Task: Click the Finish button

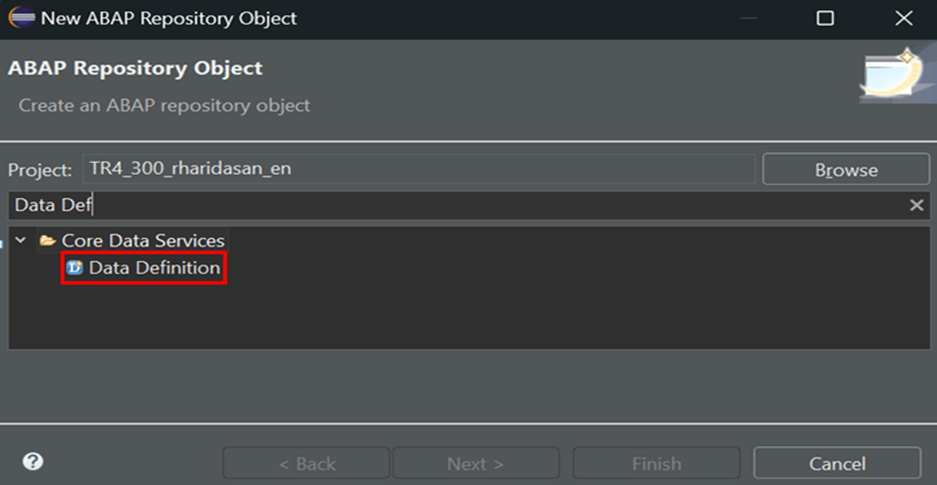Action: click(657, 463)
